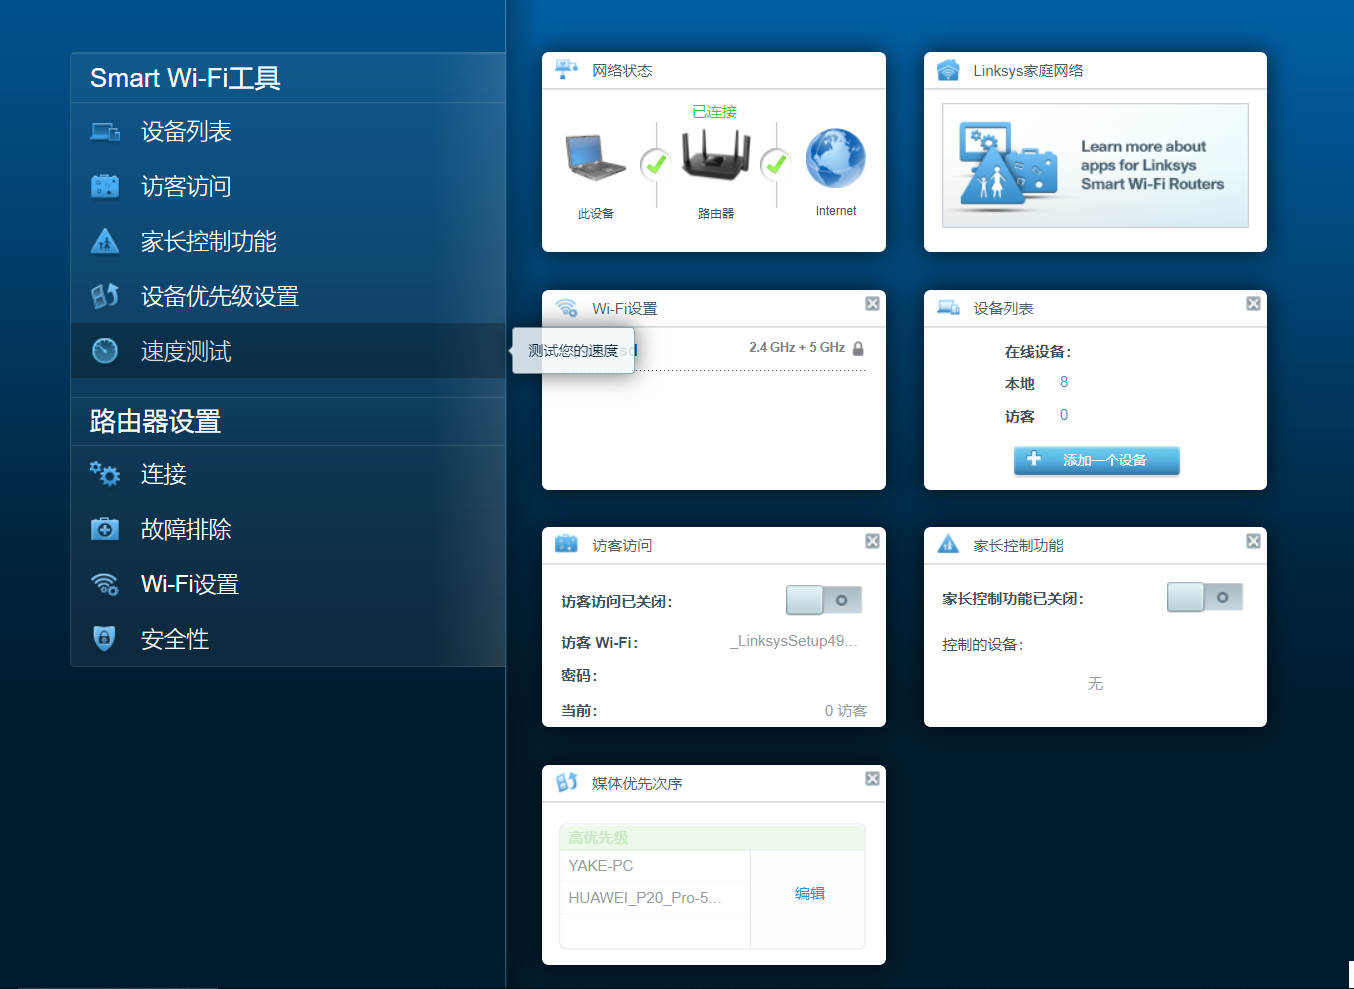
Task: Click the 访客访问 sidebar icon
Action: (x=105, y=186)
